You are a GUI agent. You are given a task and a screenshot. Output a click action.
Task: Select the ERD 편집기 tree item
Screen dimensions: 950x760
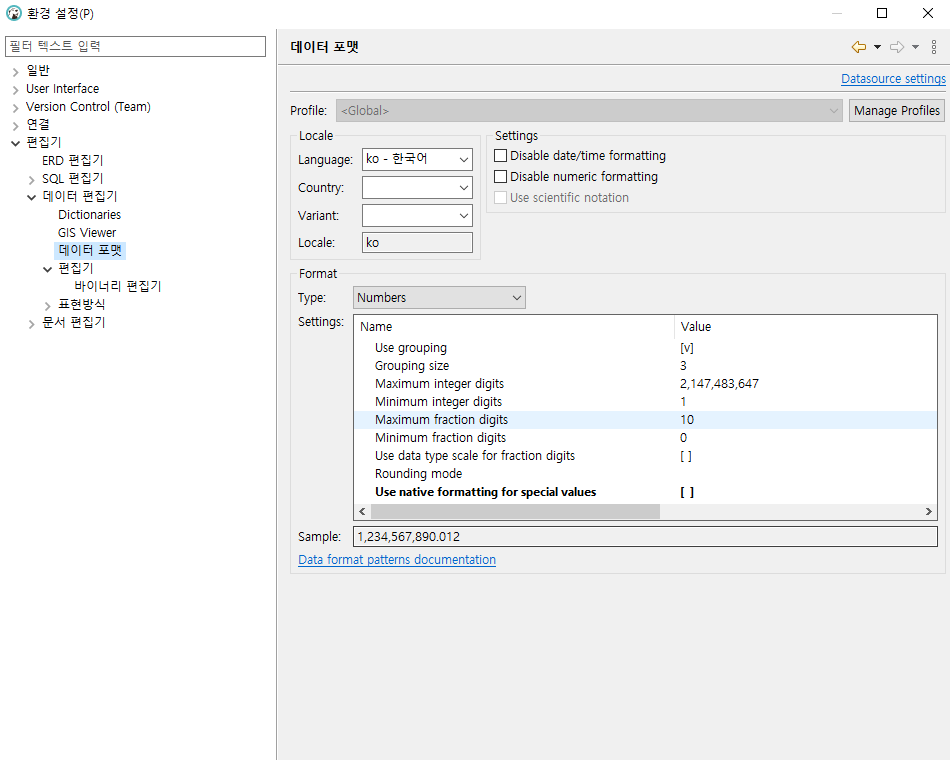pyautogui.click(x=73, y=161)
